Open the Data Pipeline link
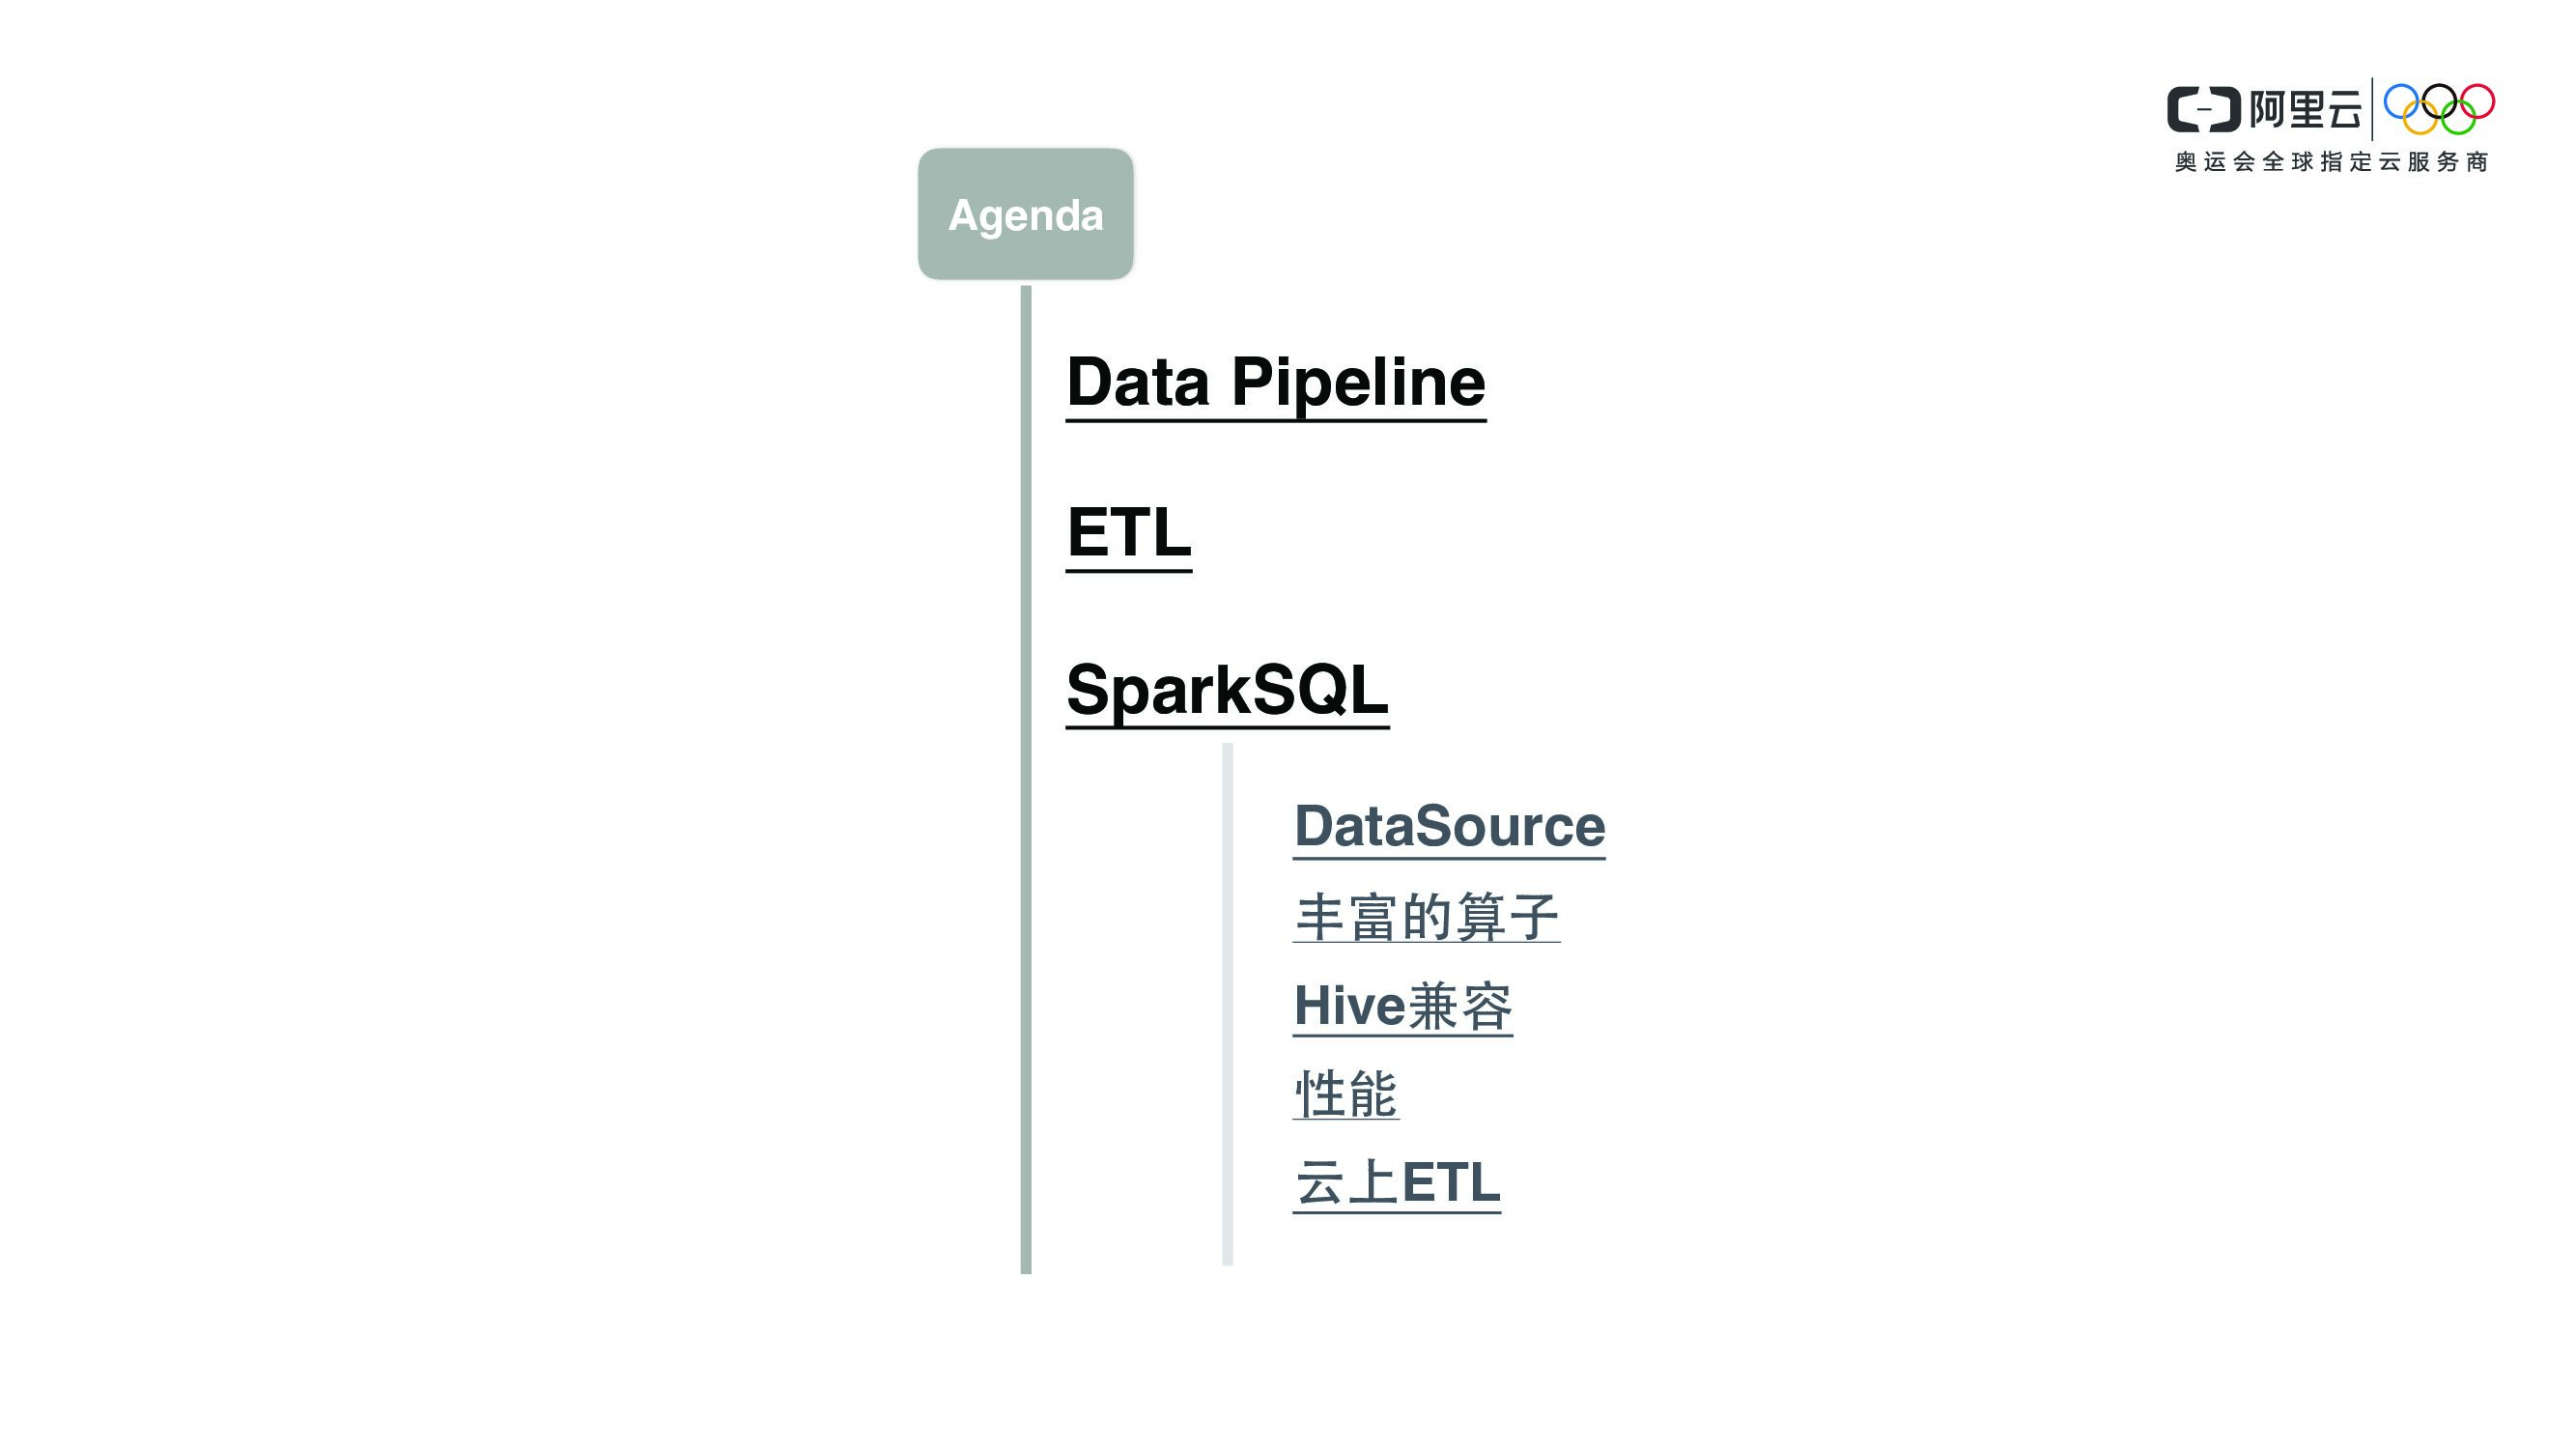2576x1449 pixels. 1275,383
